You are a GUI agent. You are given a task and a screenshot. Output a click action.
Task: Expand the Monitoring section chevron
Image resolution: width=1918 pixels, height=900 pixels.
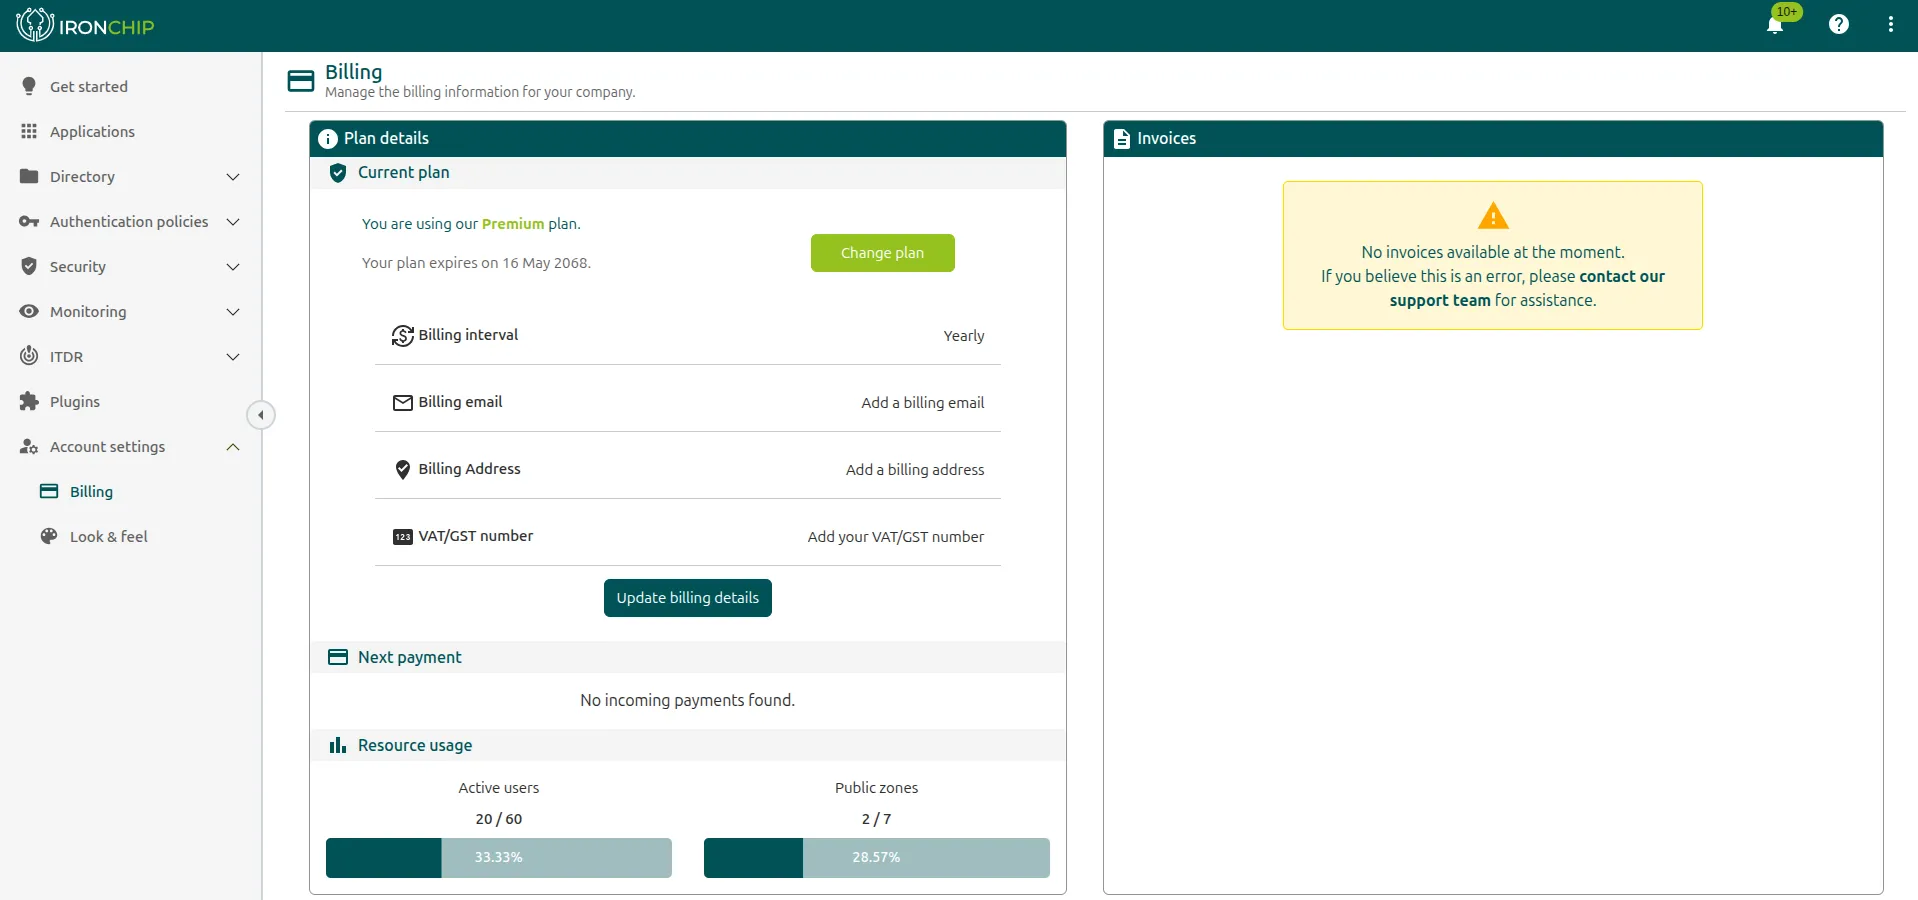(233, 312)
